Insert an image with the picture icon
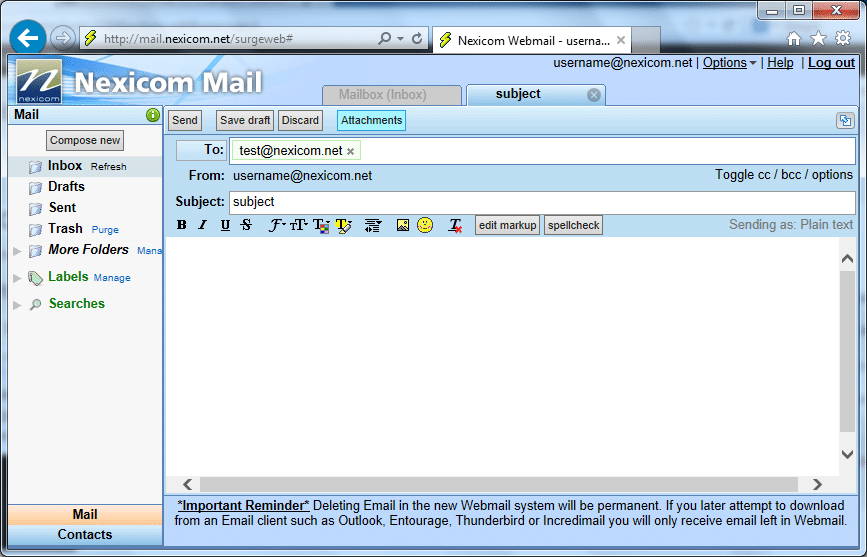 [403, 225]
